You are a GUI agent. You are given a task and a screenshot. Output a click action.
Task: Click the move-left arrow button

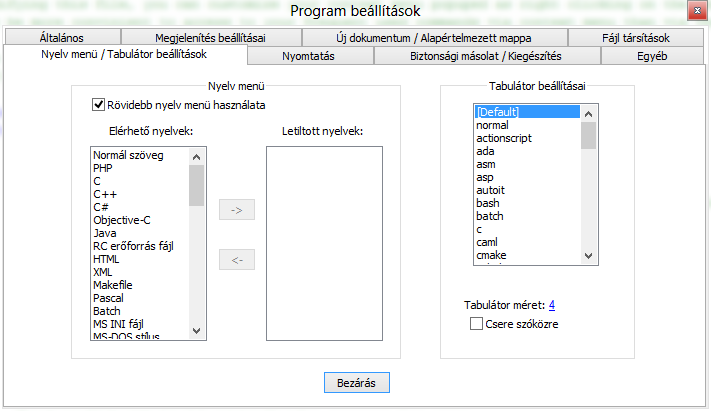pyautogui.click(x=237, y=260)
